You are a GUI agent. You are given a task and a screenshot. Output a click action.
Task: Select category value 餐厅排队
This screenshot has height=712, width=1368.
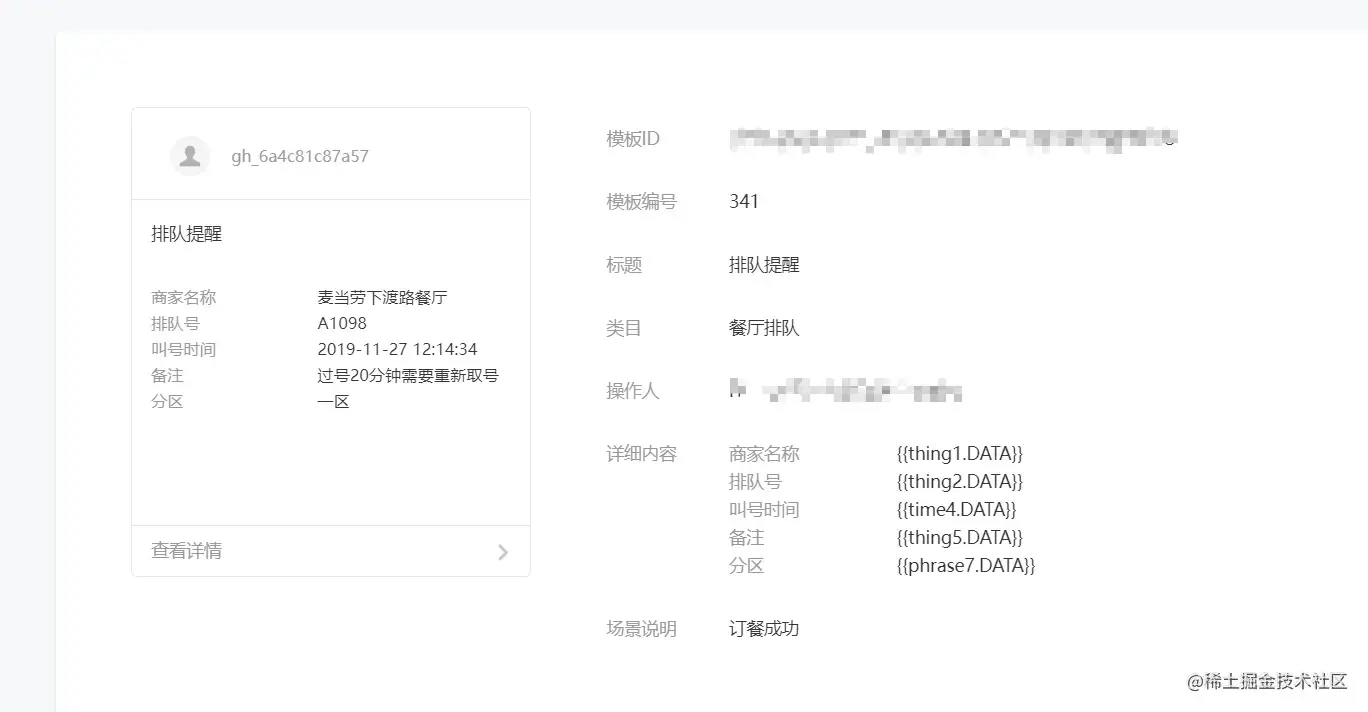[x=764, y=328]
